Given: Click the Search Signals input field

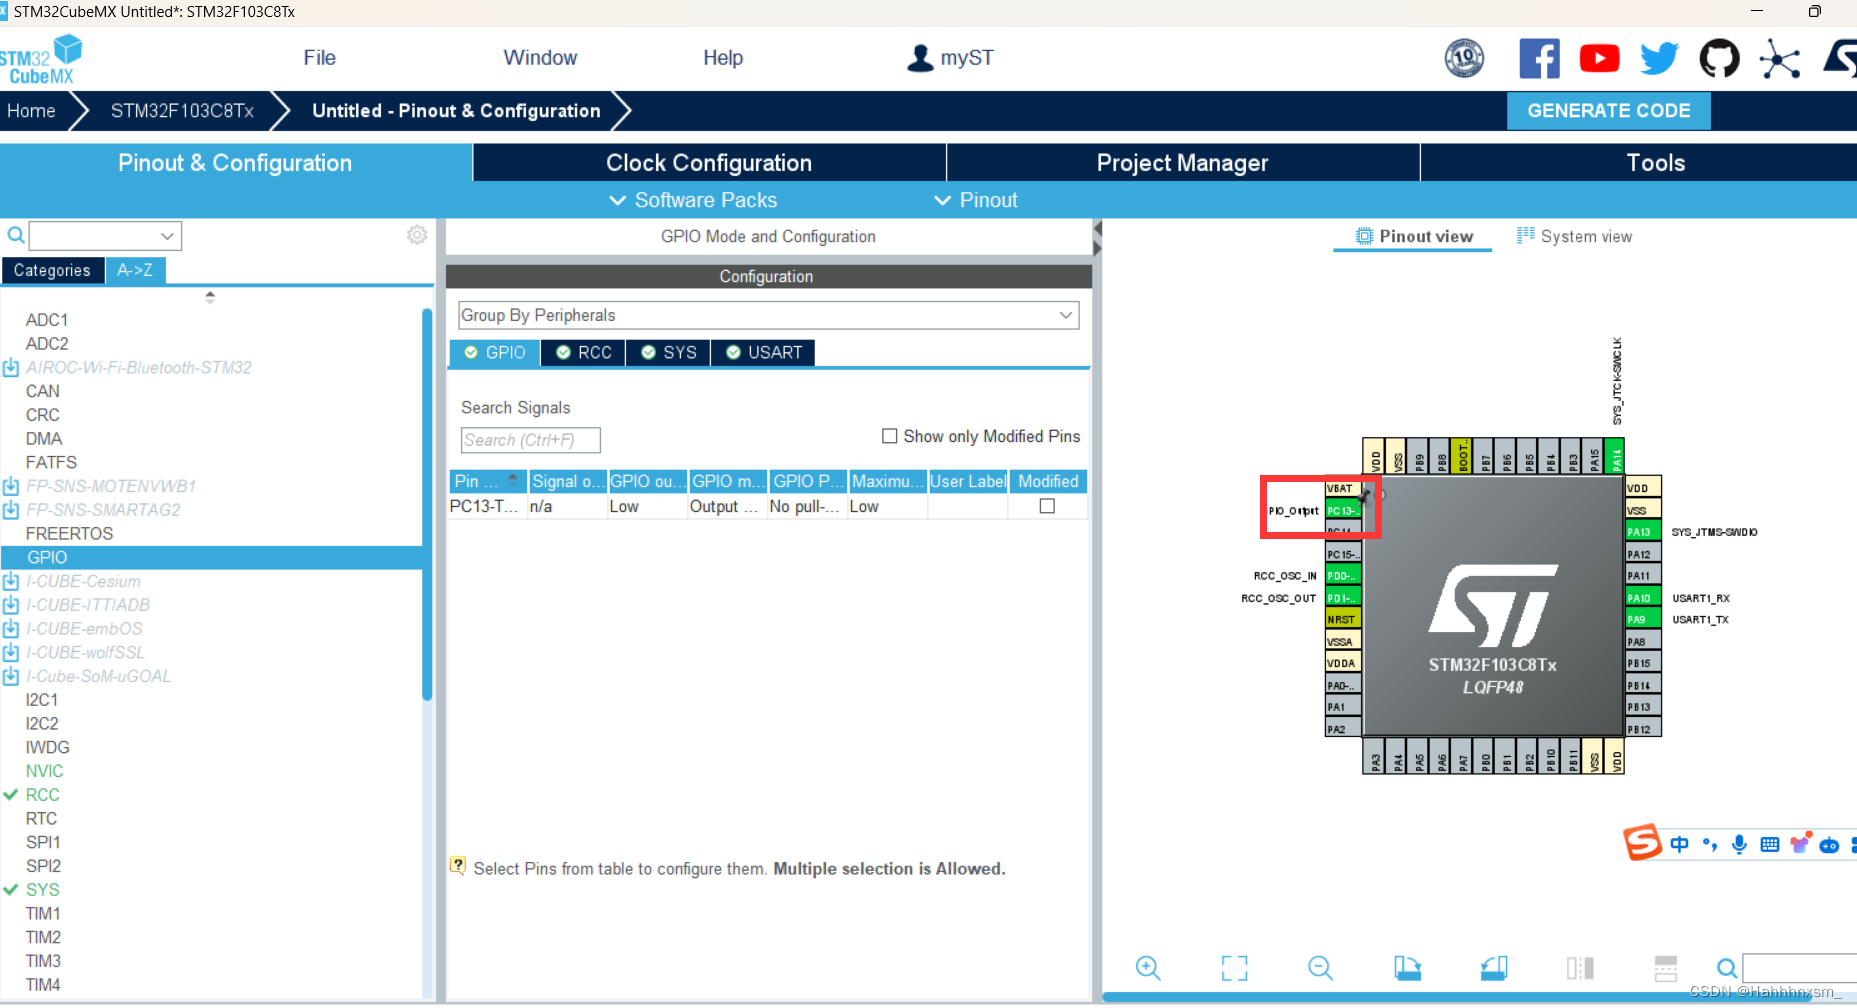Looking at the screenshot, I should click(530, 440).
